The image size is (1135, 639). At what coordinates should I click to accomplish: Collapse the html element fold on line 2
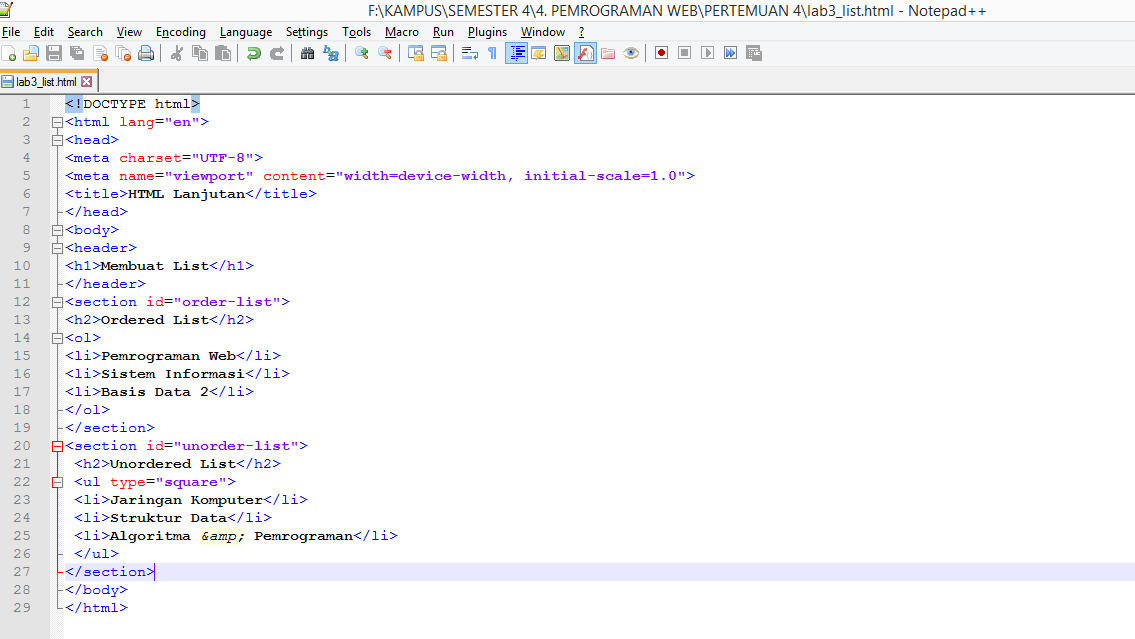57,121
